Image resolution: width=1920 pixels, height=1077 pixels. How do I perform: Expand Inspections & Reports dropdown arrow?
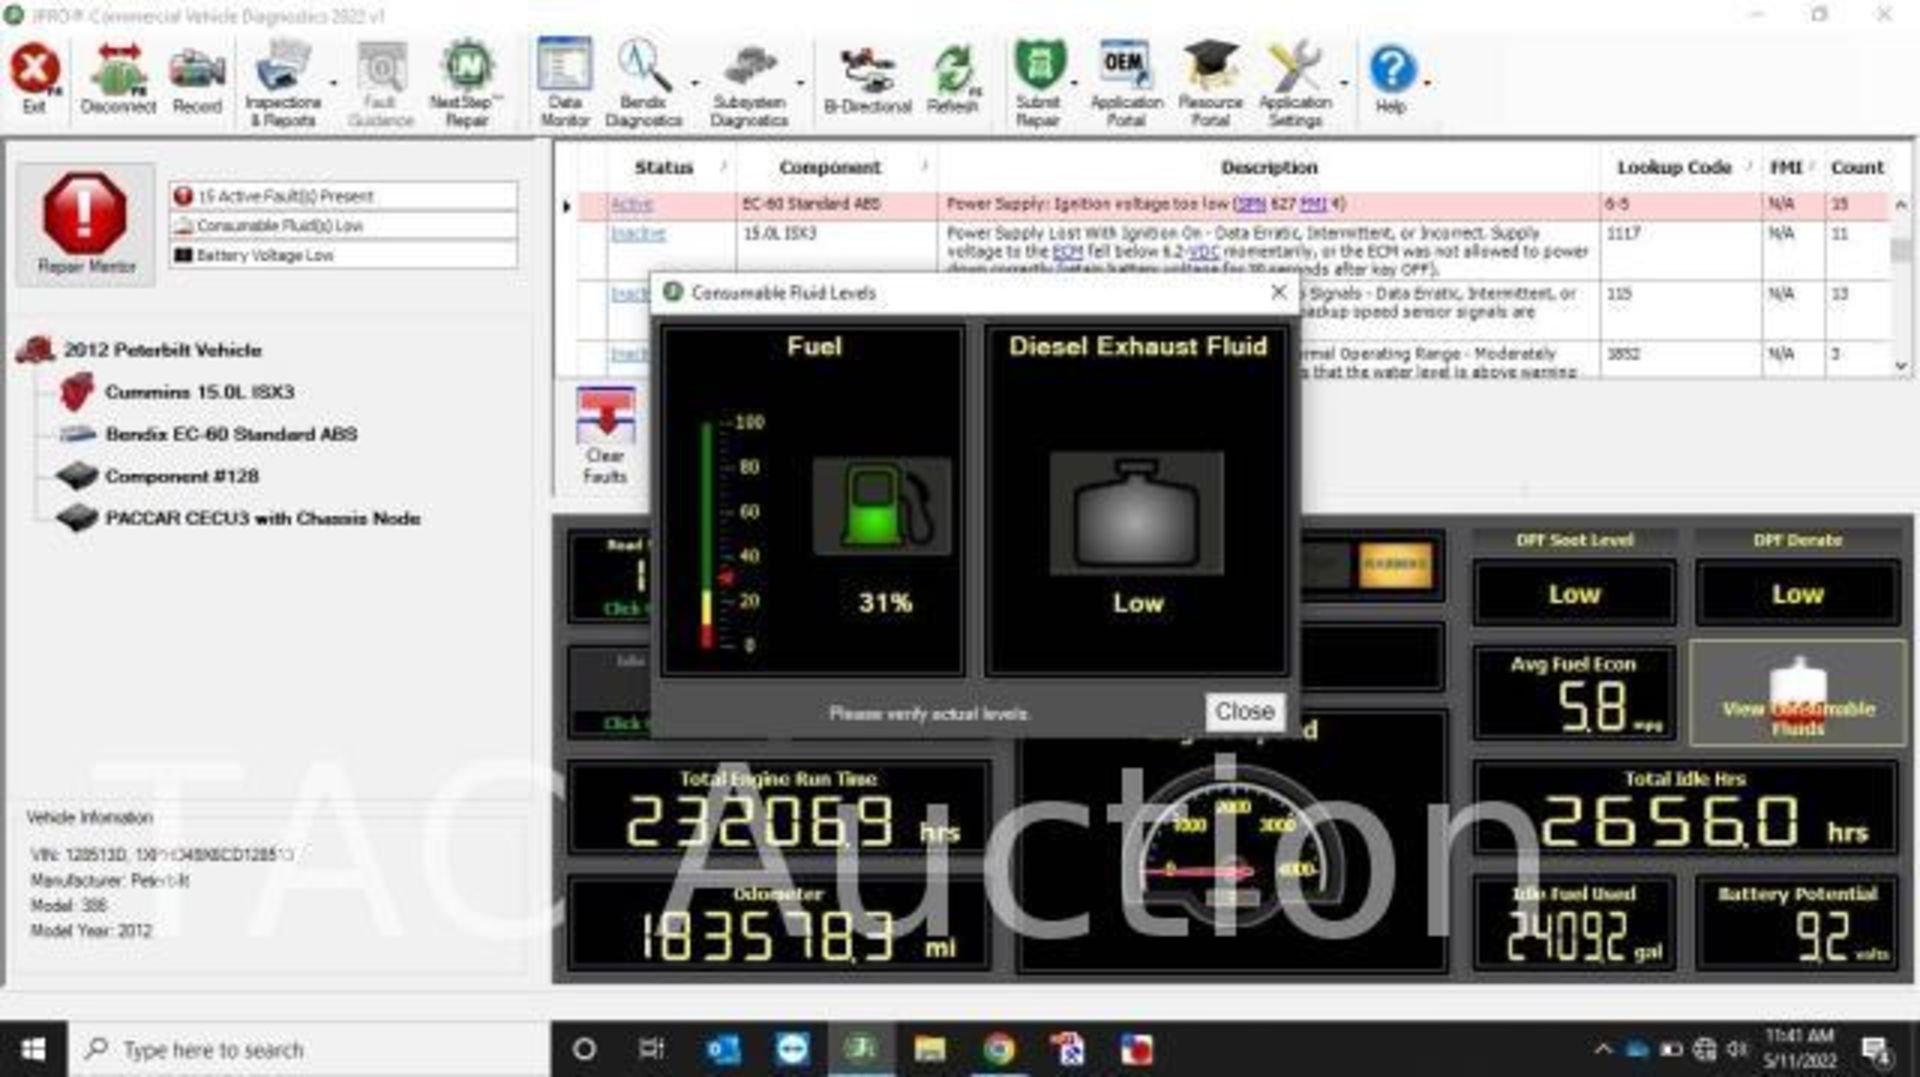333,84
